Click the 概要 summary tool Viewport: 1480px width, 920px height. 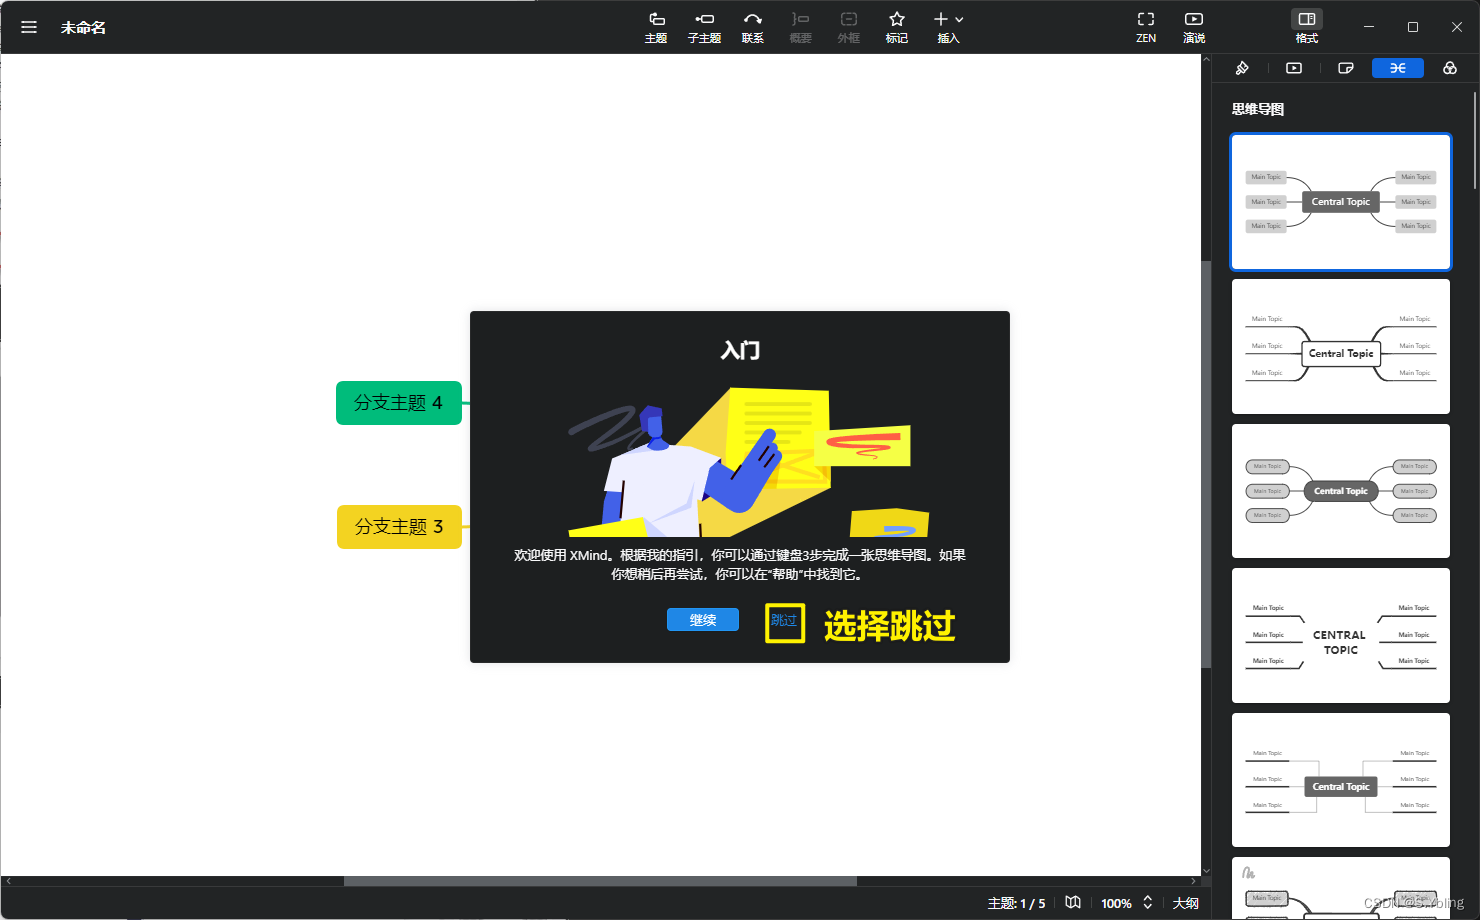click(x=801, y=27)
